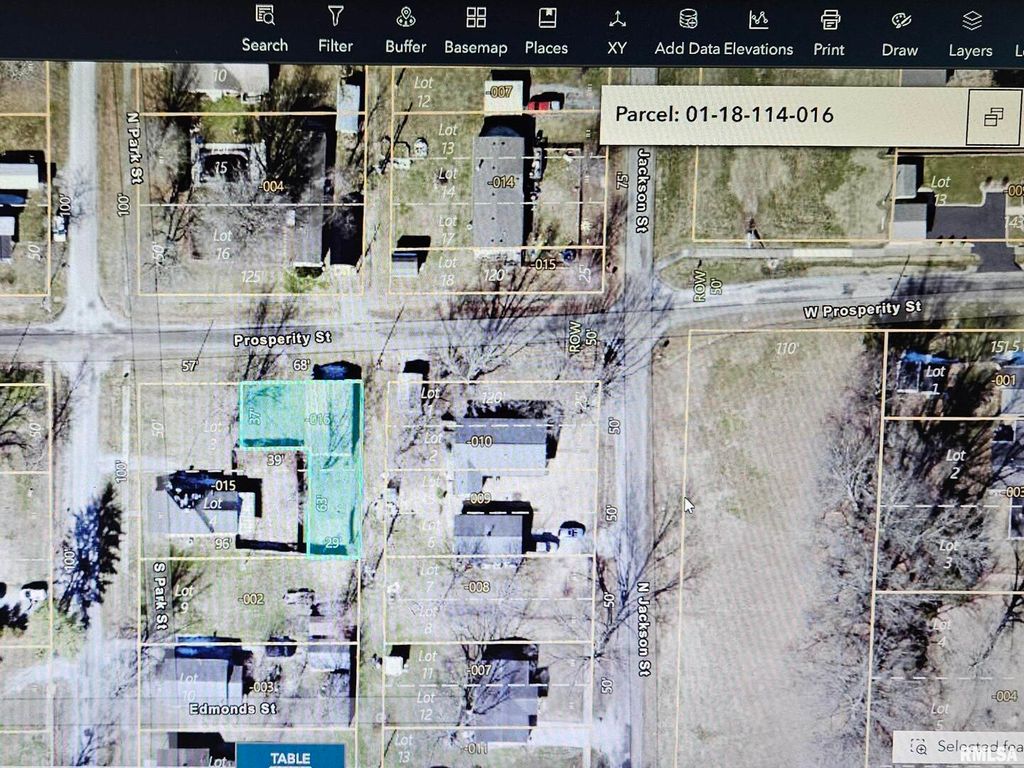The height and width of the screenshot is (768, 1024).
Task: Select parcel -014 north of Prosperity St
Action: pos(501,182)
